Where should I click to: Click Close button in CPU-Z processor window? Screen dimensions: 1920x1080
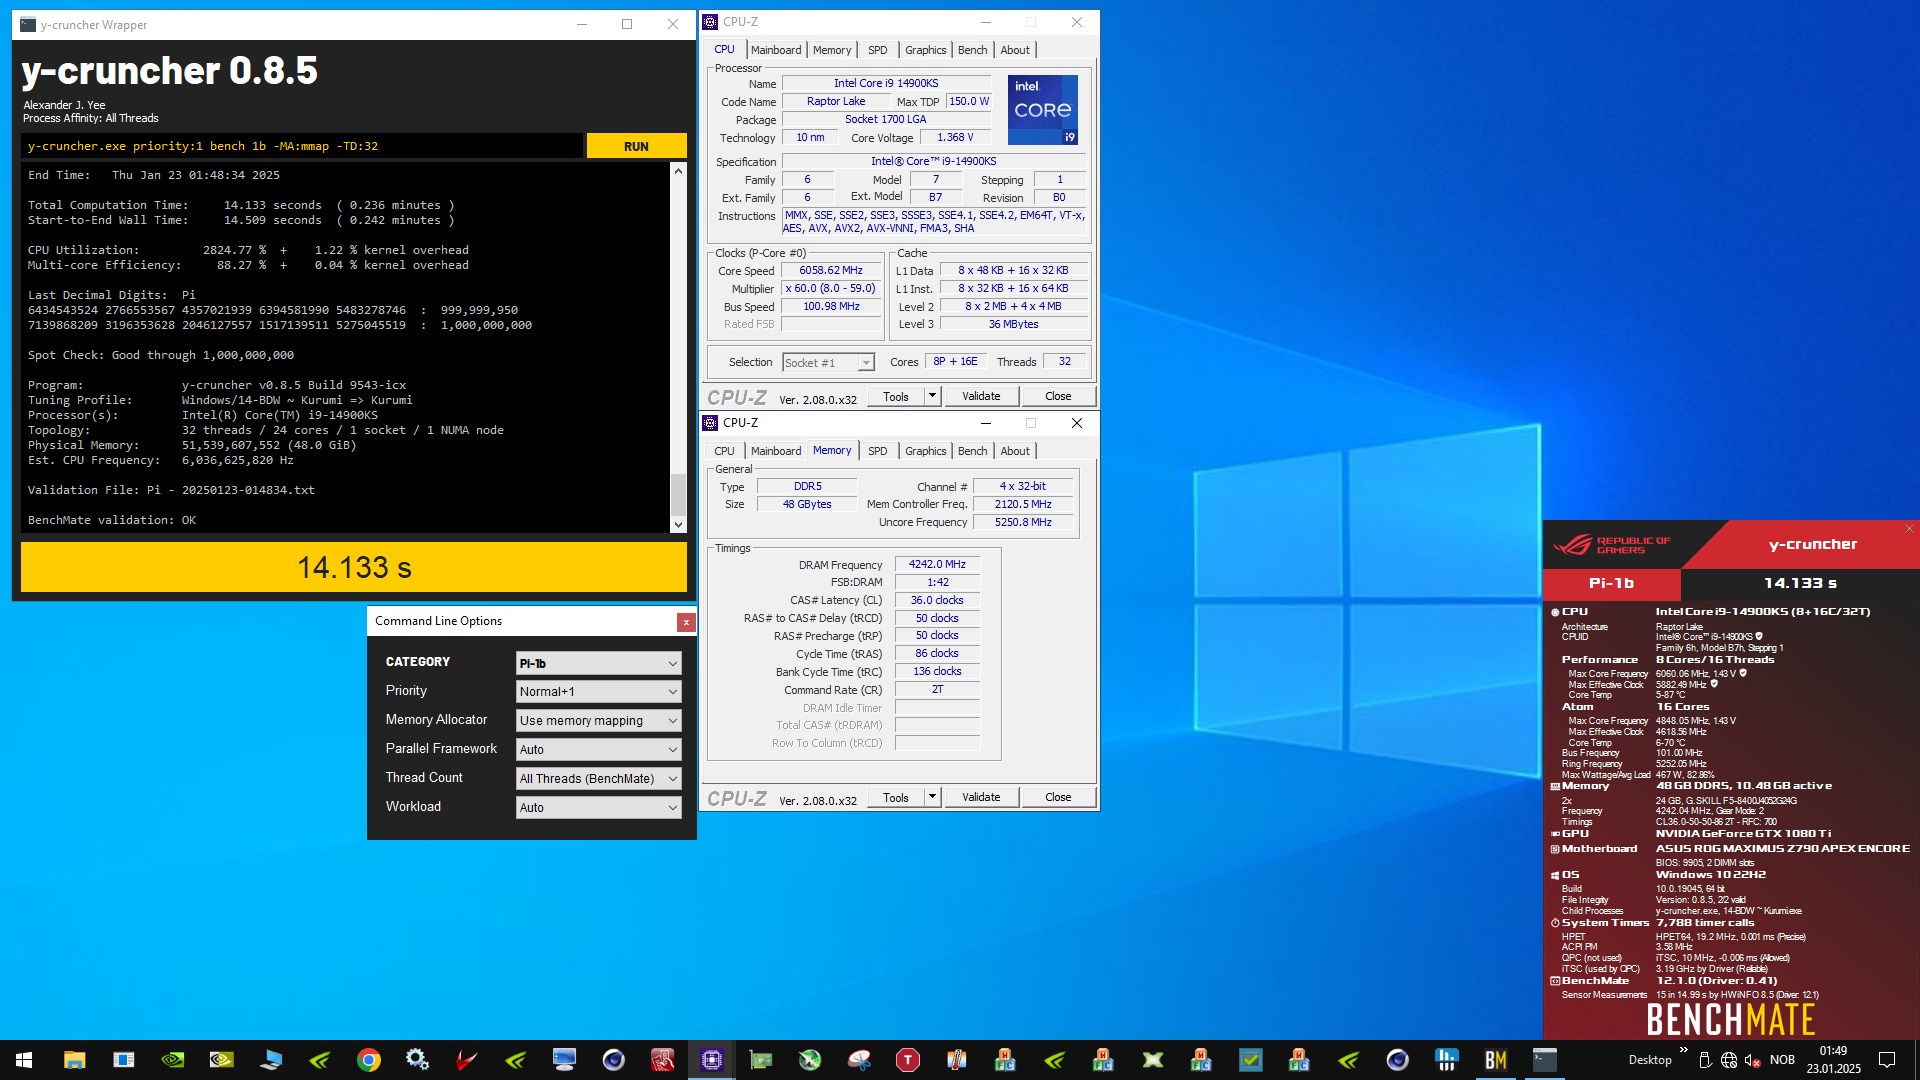(x=1058, y=396)
